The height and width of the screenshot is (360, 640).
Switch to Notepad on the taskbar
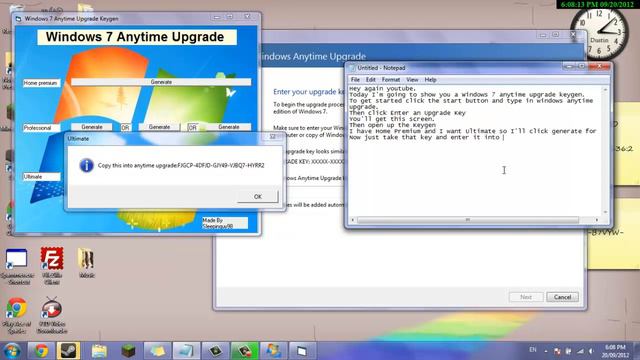(x=186, y=351)
